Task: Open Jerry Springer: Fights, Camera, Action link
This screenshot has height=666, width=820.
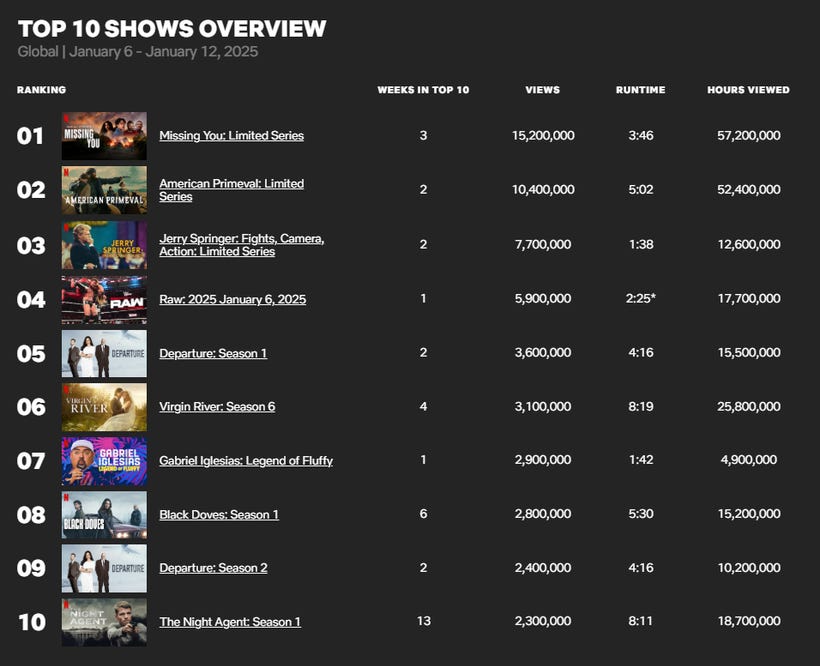Action: click(x=242, y=245)
